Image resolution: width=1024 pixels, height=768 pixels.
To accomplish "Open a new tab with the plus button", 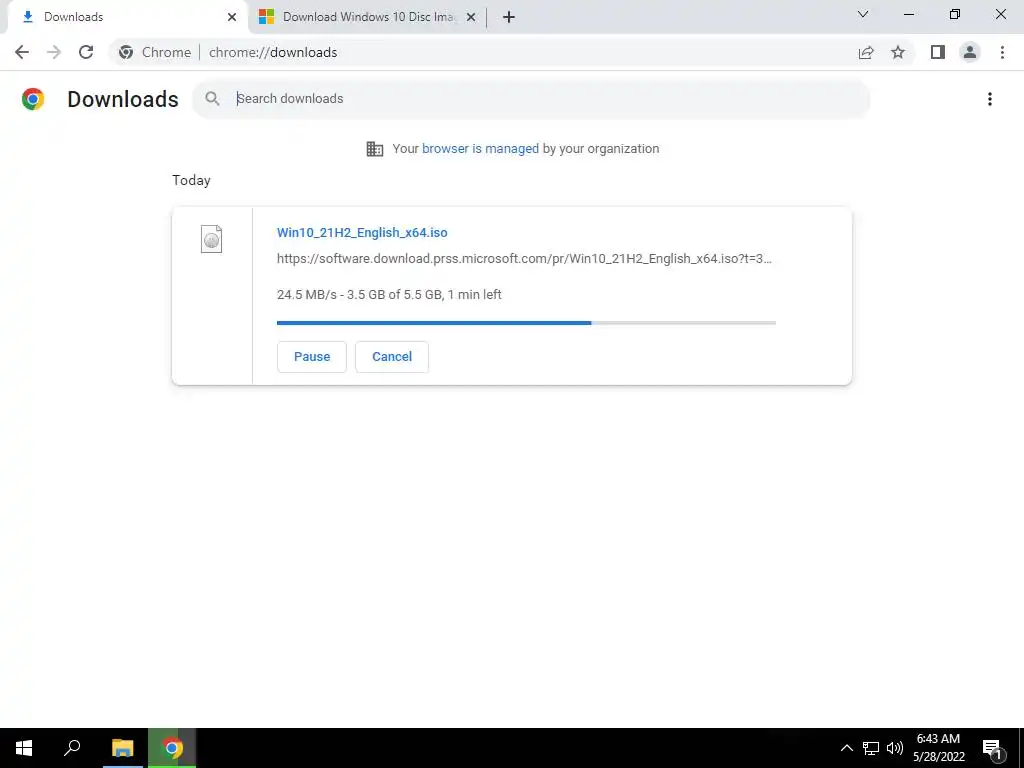I will pyautogui.click(x=509, y=17).
